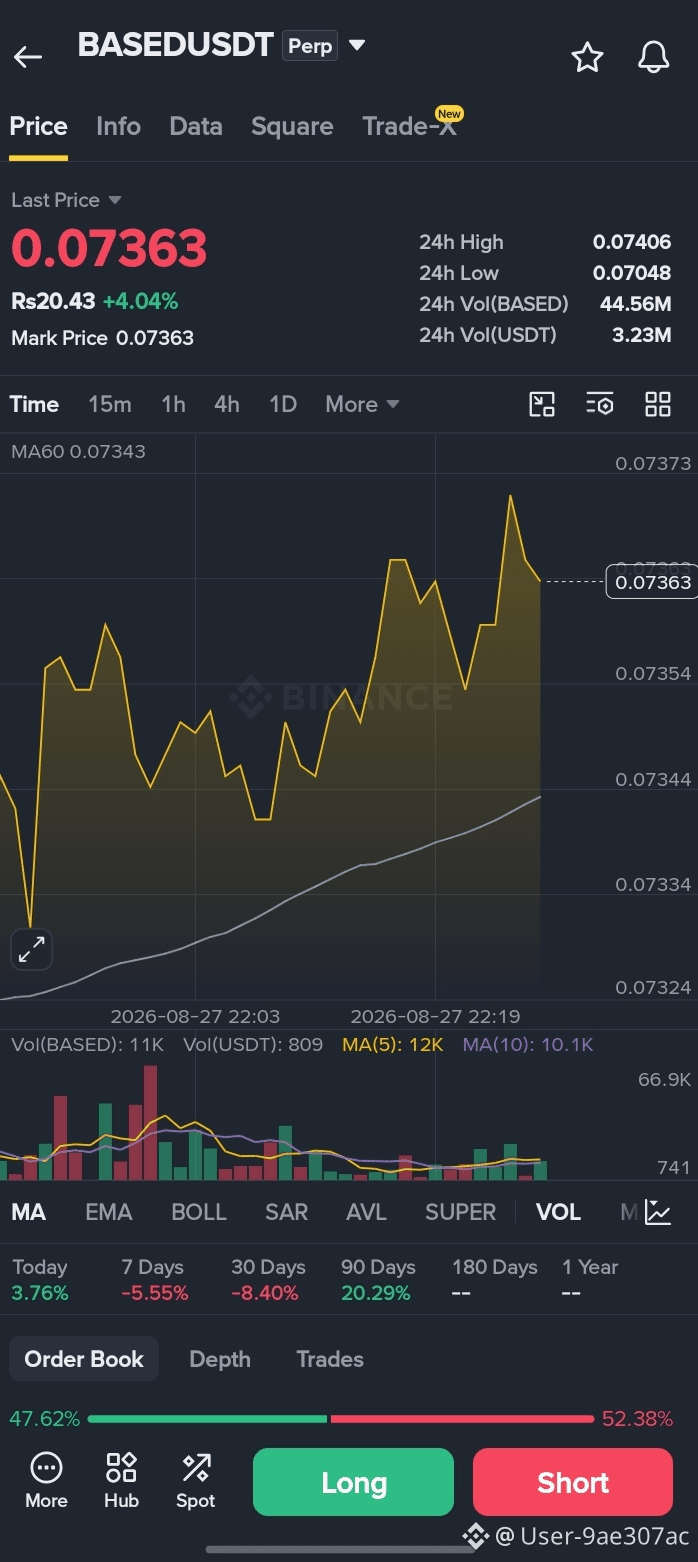The width and height of the screenshot is (698, 1562).
Task: Switch to the Data tab
Action: [x=196, y=127]
